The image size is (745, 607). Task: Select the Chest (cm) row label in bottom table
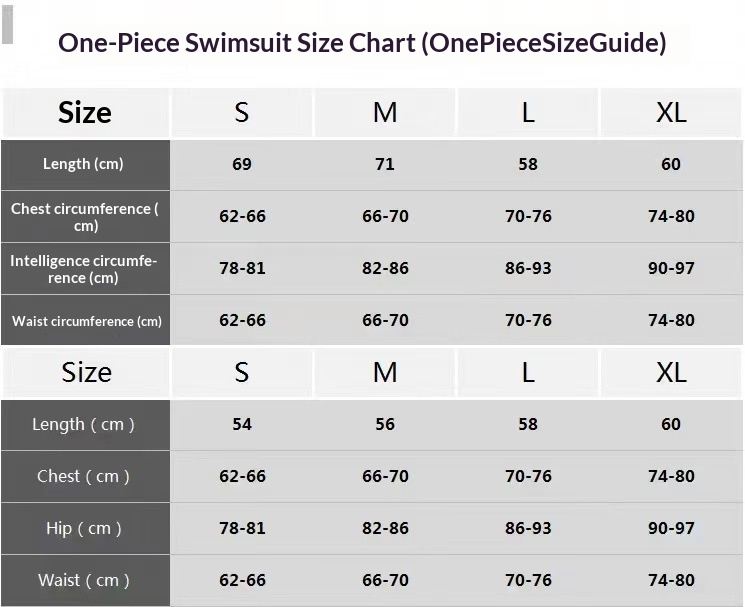(x=84, y=476)
